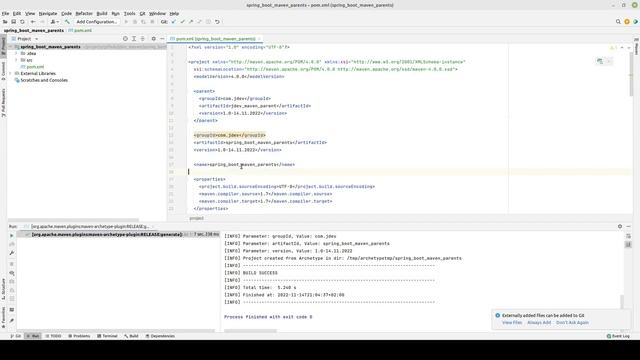Click the Back navigation arrow

(x=33, y=22)
